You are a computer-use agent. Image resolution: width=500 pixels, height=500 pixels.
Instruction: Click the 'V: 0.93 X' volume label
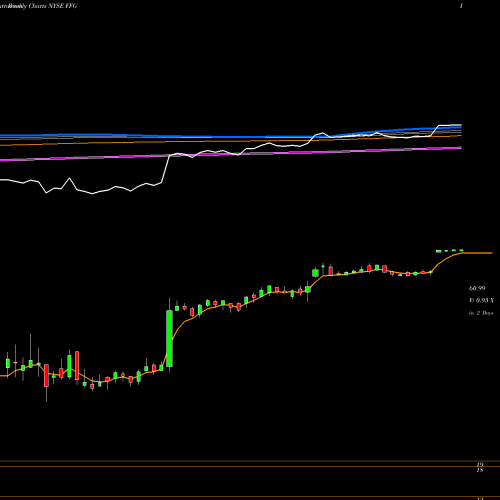click(482, 300)
